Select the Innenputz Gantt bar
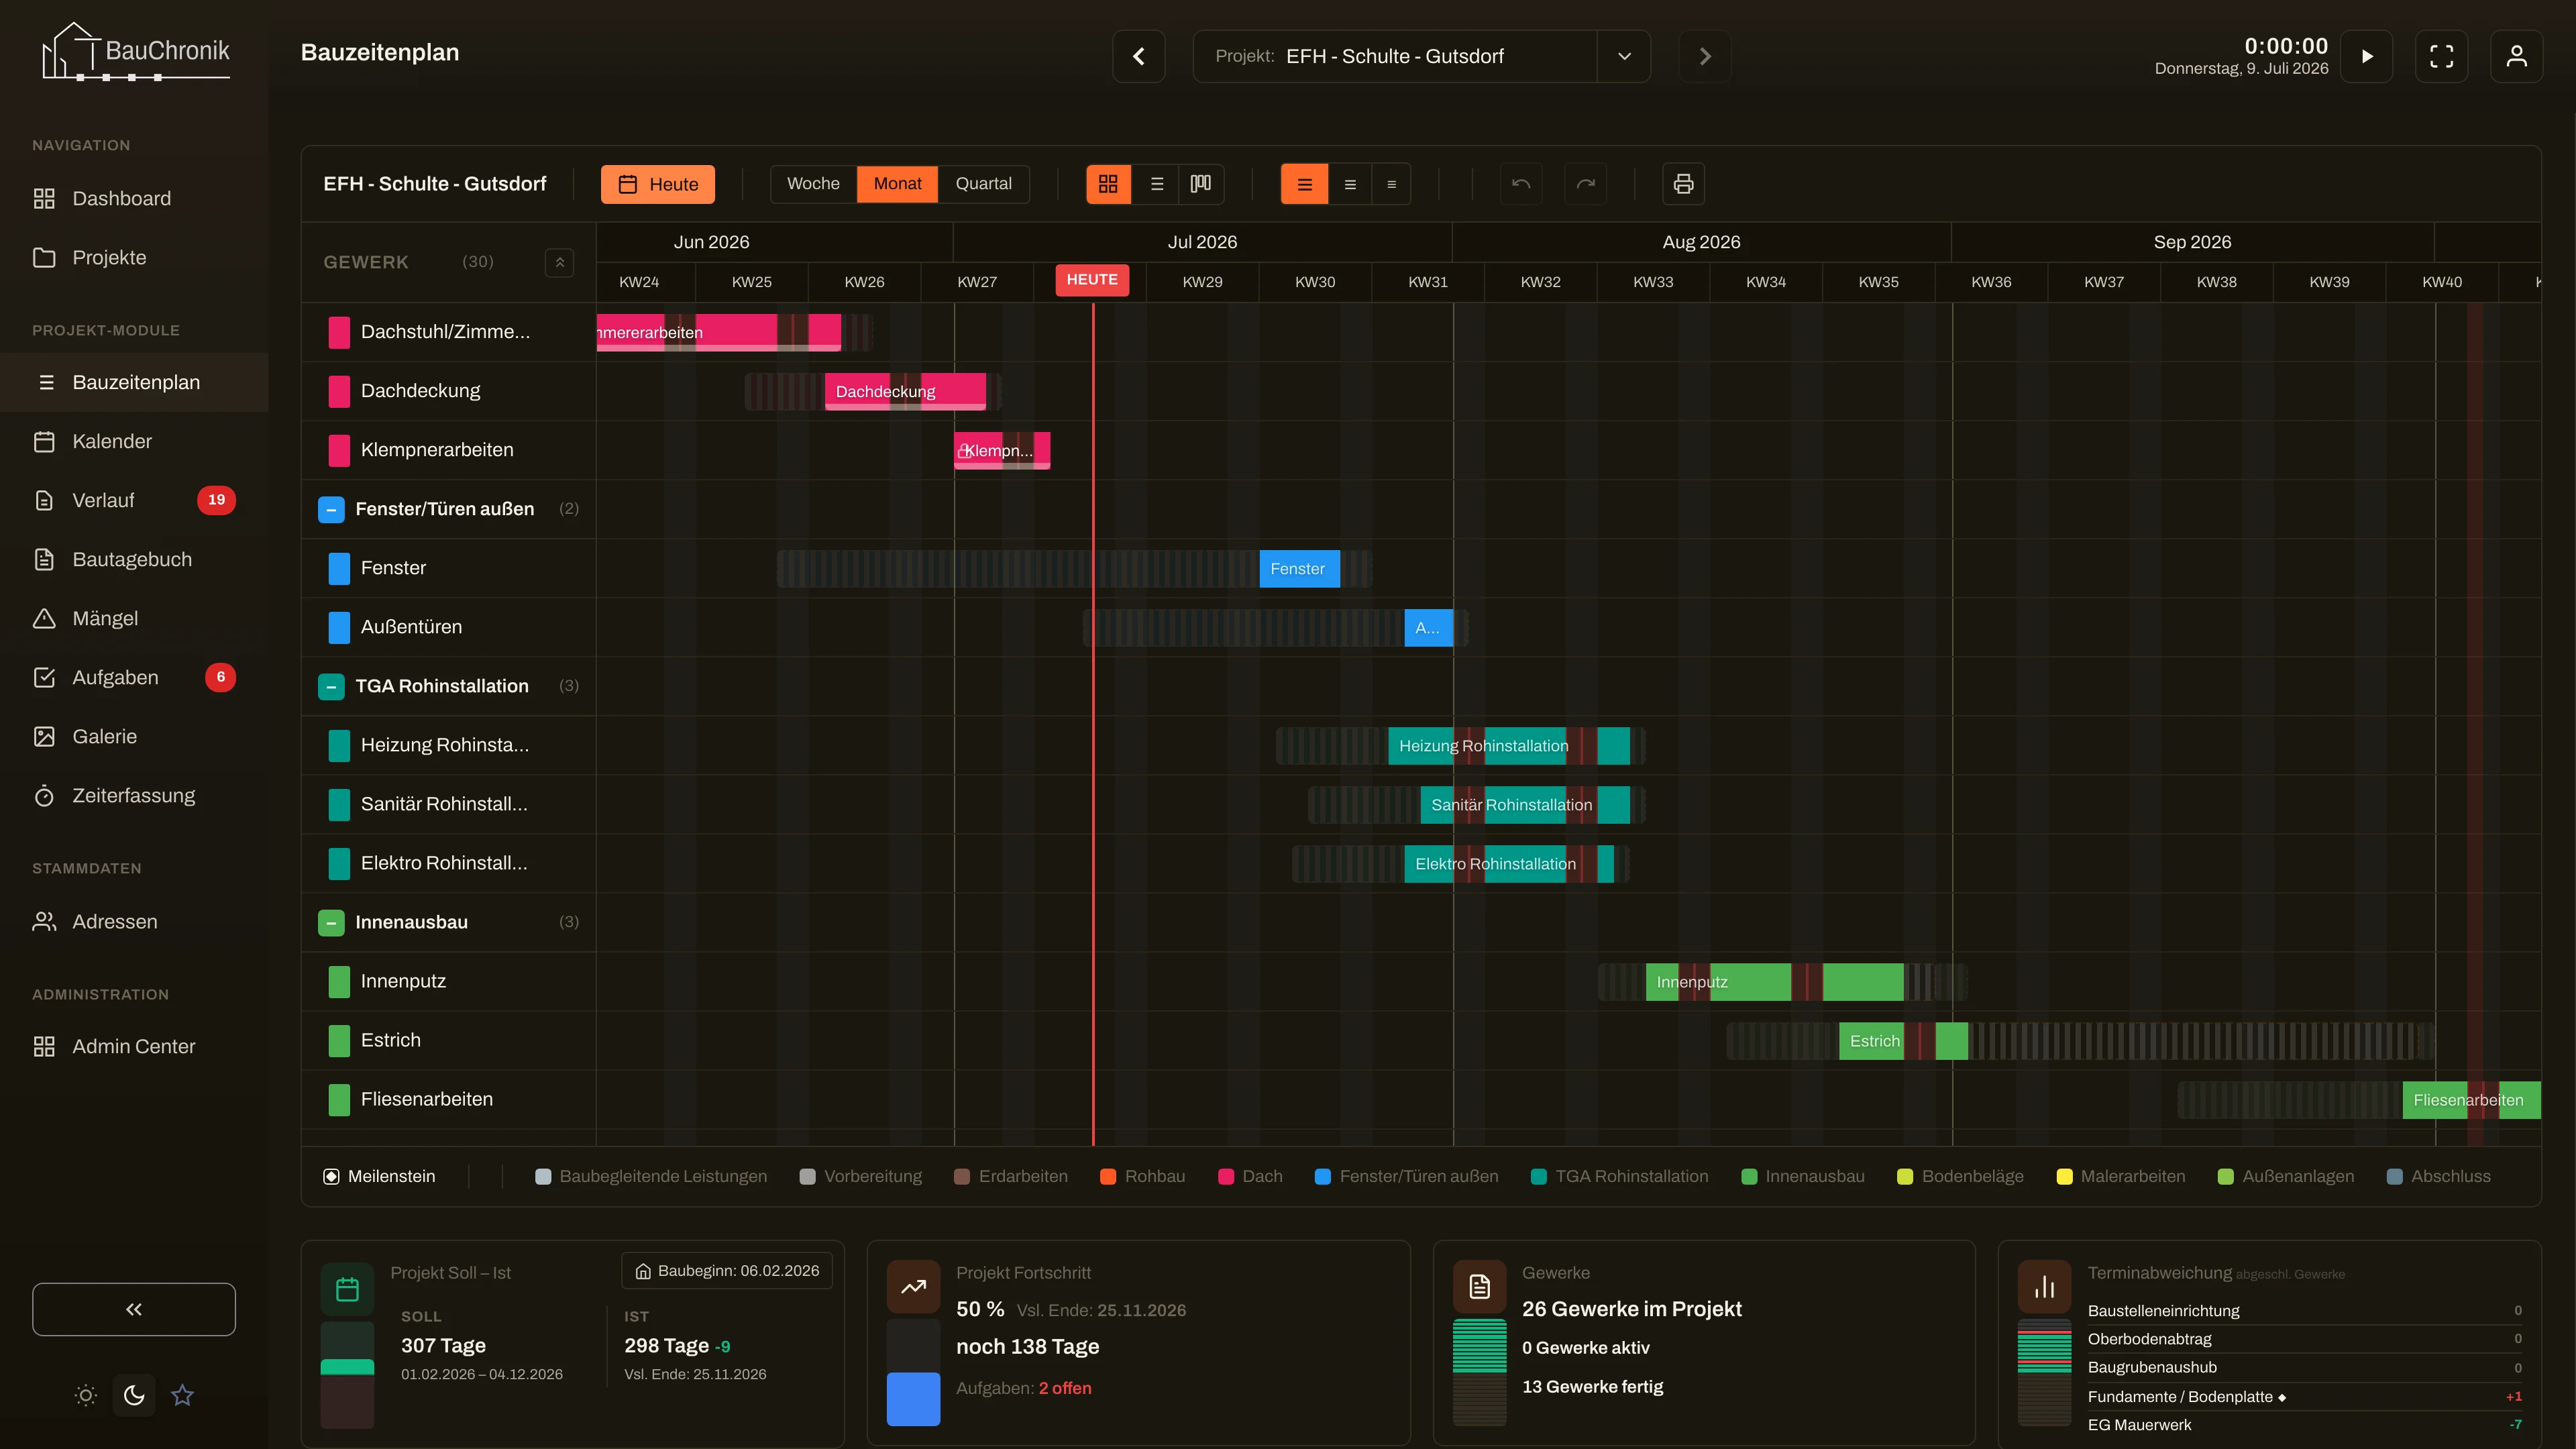2576x1449 pixels. tap(1775, 982)
